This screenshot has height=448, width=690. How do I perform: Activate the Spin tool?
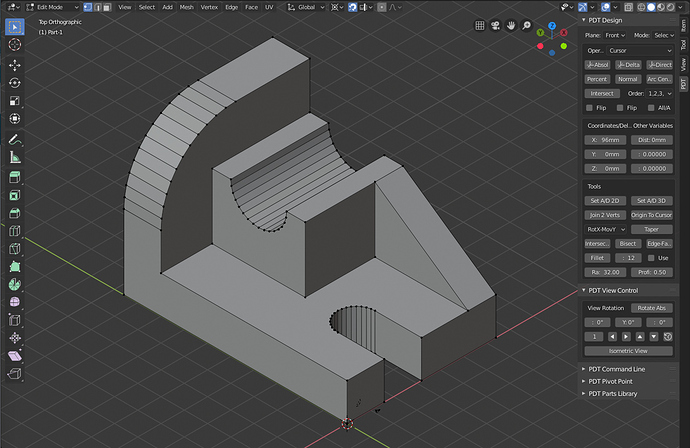click(x=15, y=284)
